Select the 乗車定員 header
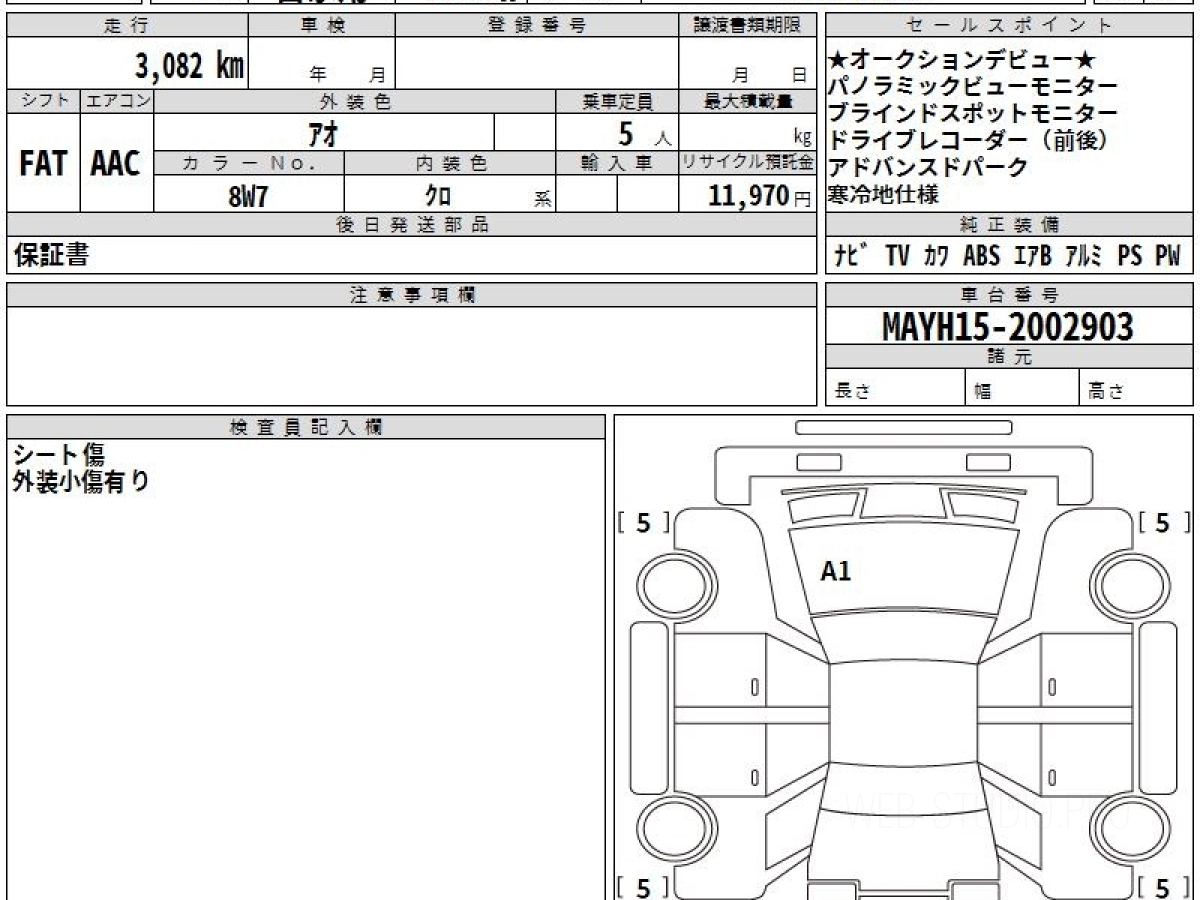The width and height of the screenshot is (1200, 900). coord(617,101)
